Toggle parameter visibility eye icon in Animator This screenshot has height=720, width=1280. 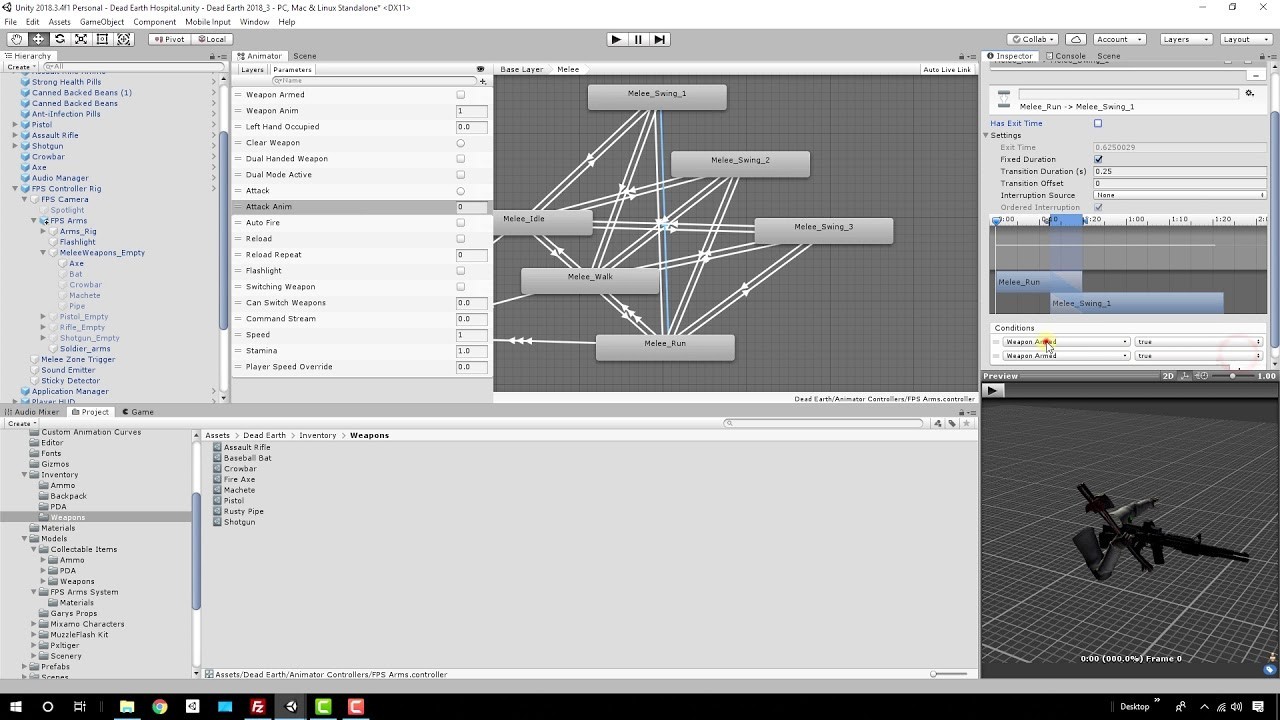[x=480, y=69]
